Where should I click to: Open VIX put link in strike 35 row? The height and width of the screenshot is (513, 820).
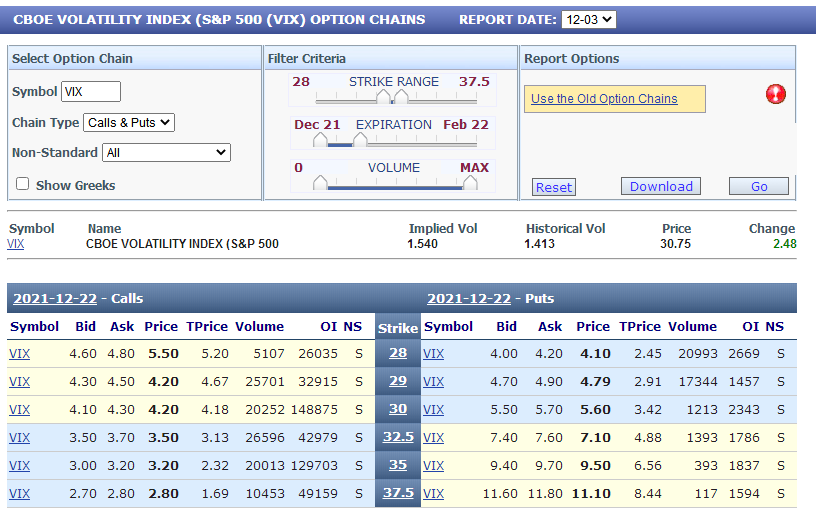[434, 465]
